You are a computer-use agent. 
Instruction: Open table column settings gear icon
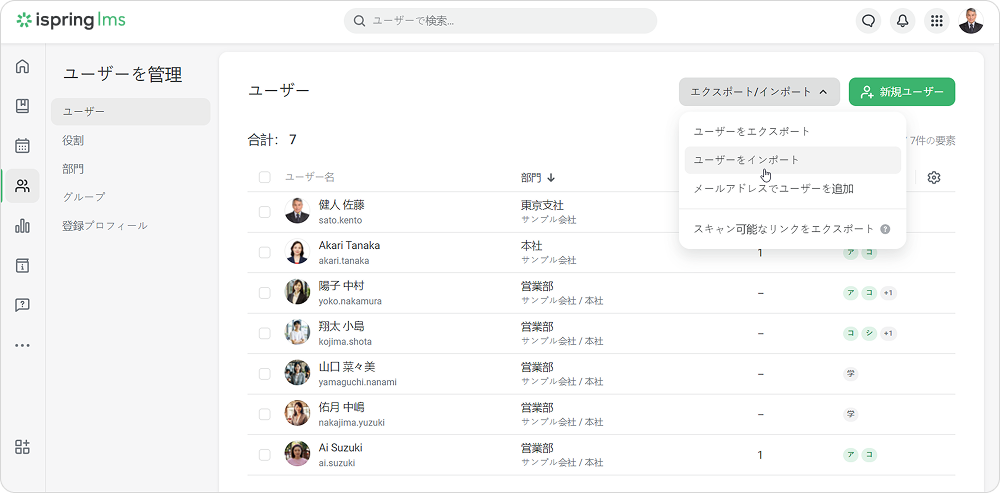tap(934, 177)
